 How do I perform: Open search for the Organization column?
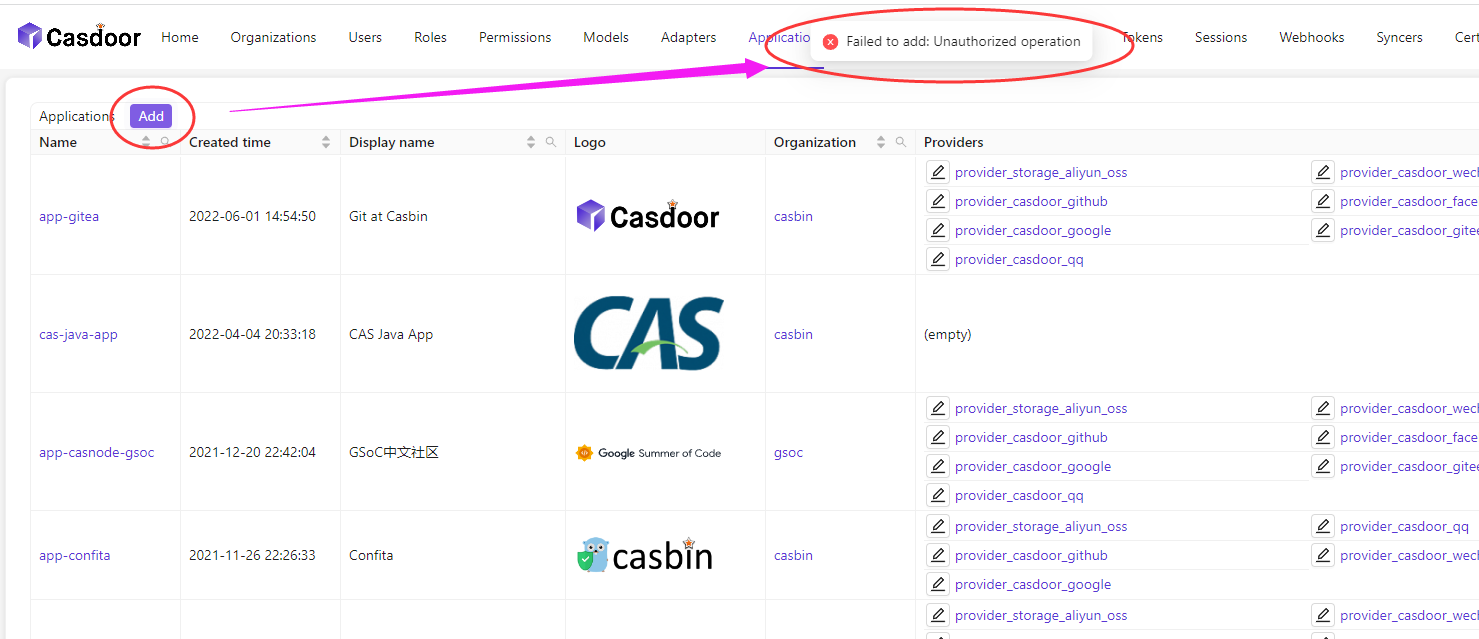point(898,141)
